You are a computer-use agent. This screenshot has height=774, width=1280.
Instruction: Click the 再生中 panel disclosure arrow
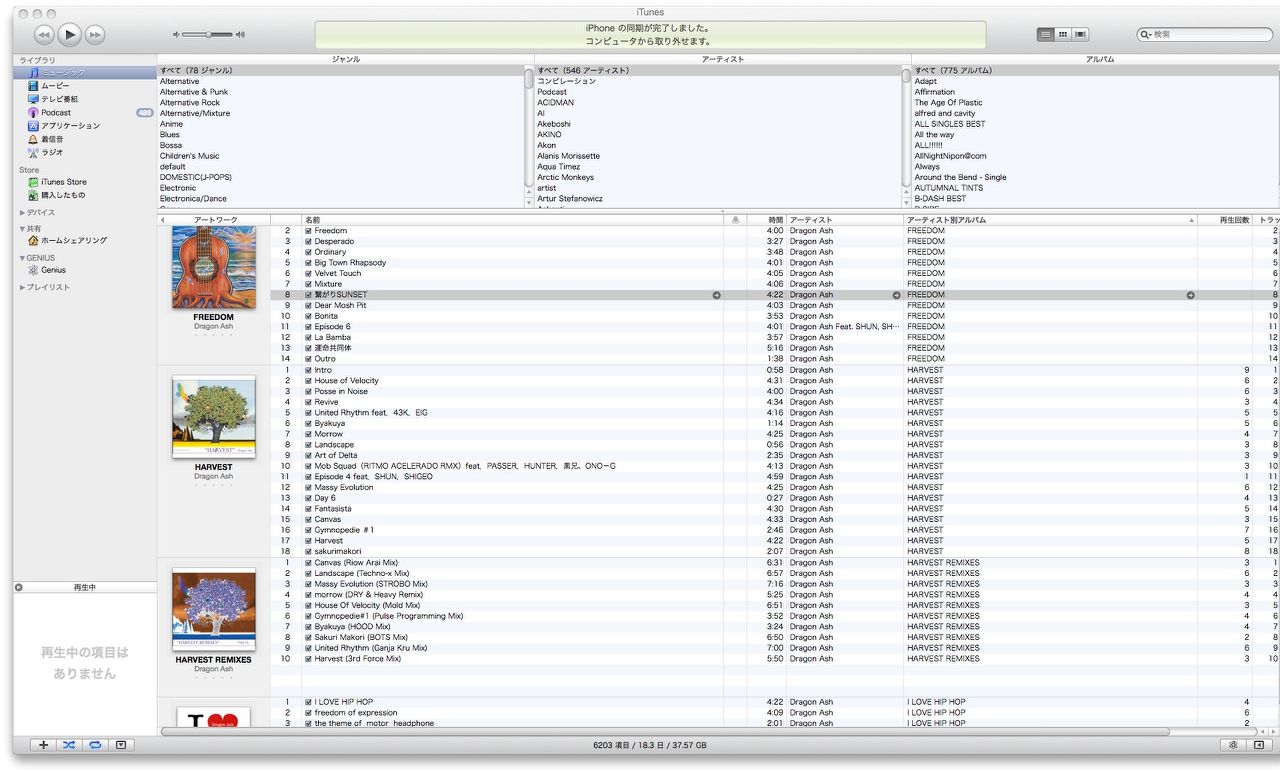coord(19,587)
